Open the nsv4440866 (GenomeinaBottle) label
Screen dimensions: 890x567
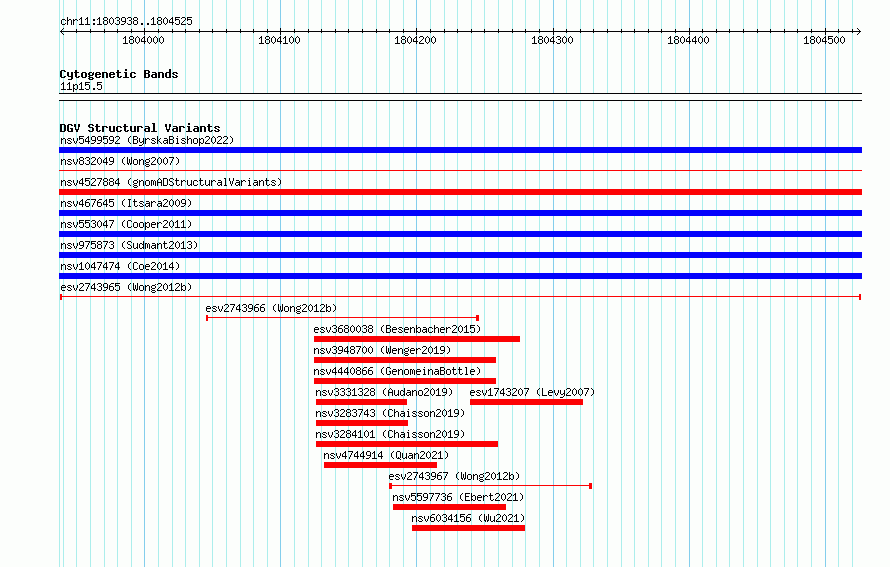397,371
